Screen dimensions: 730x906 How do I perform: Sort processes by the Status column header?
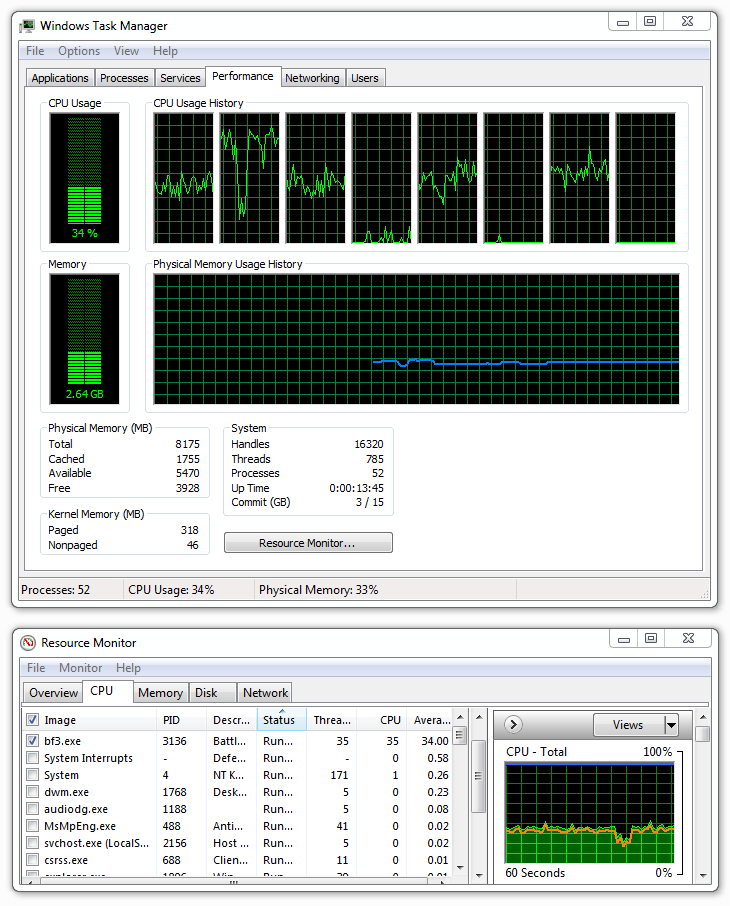pyautogui.click(x=279, y=720)
